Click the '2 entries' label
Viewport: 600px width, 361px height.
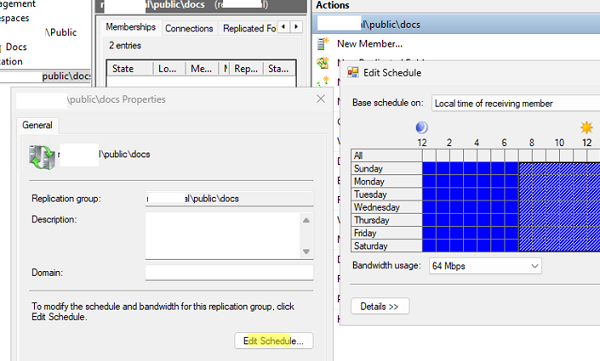tap(125, 46)
